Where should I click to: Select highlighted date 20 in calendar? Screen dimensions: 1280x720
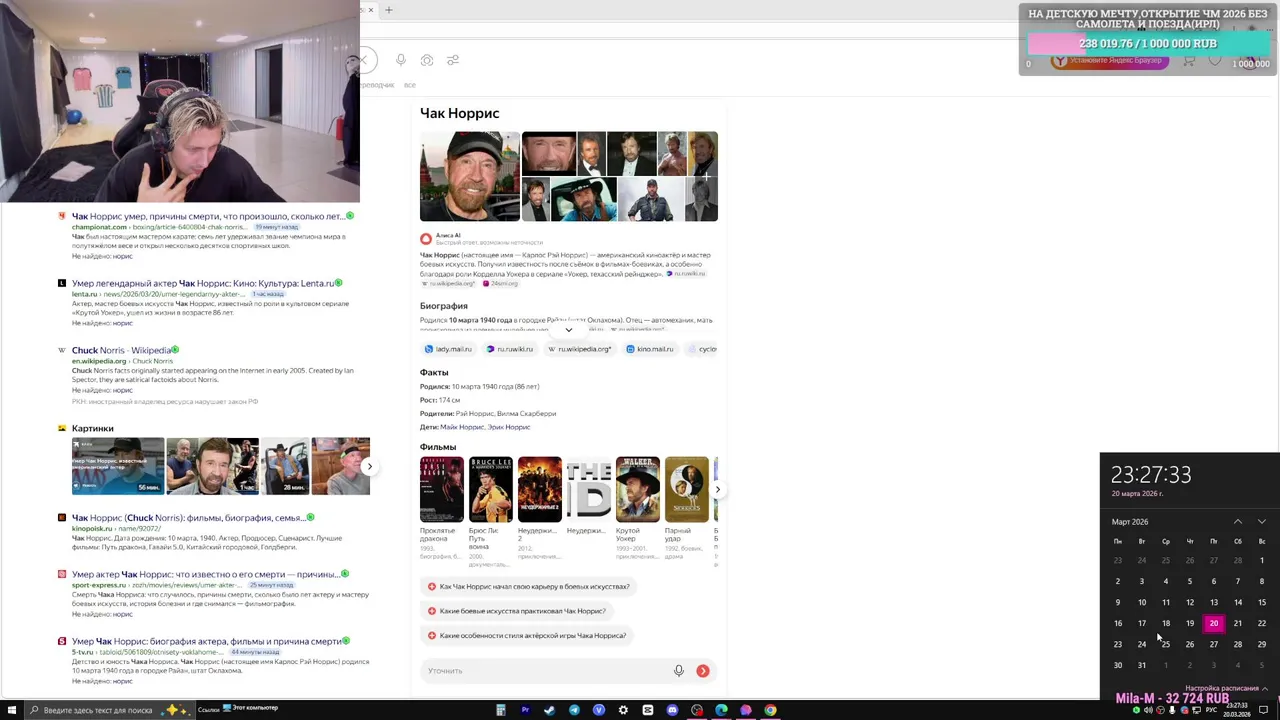click(1214, 623)
